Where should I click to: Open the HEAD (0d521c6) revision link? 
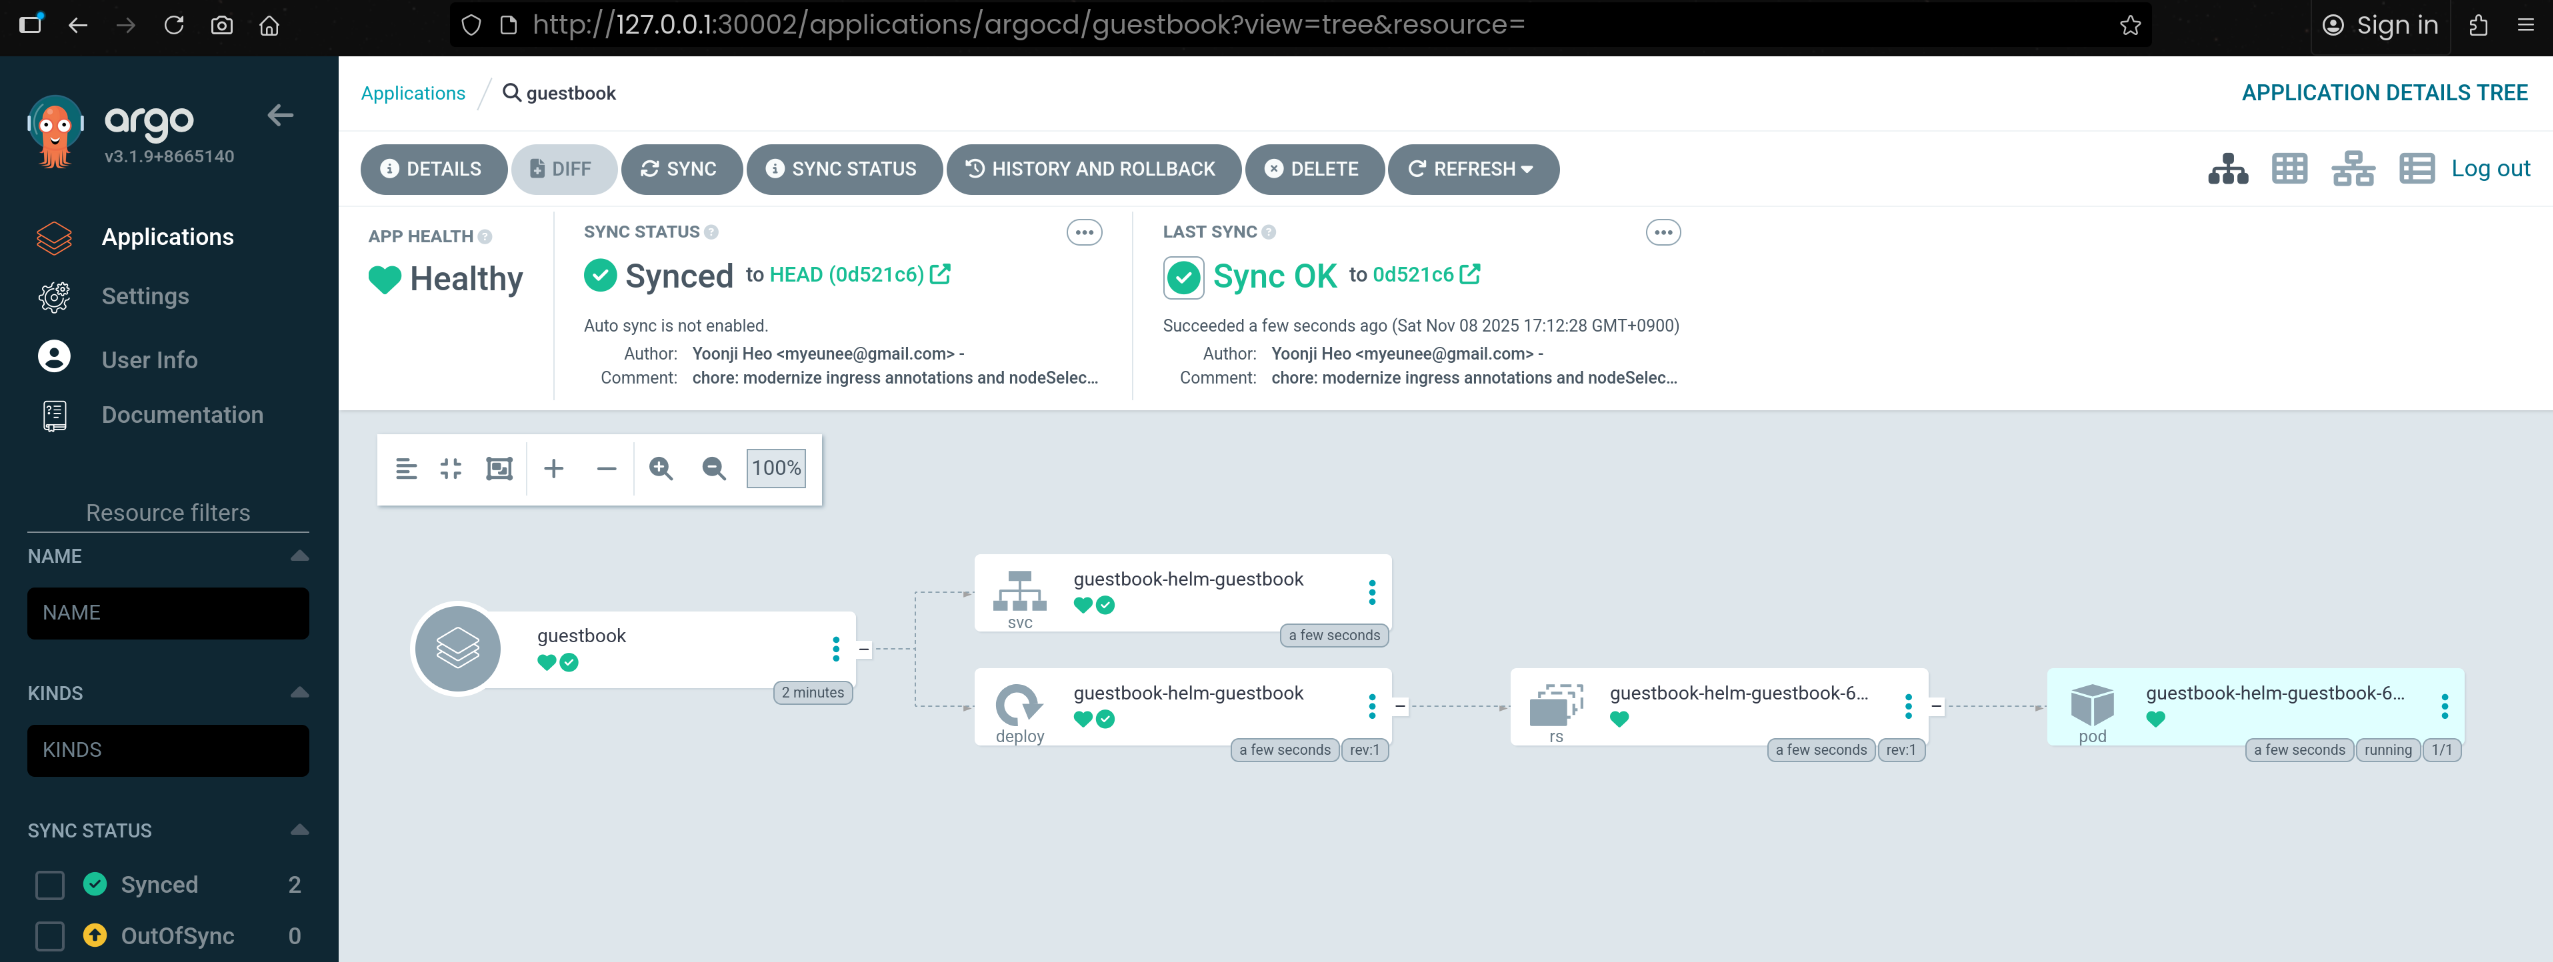click(x=859, y=274)
